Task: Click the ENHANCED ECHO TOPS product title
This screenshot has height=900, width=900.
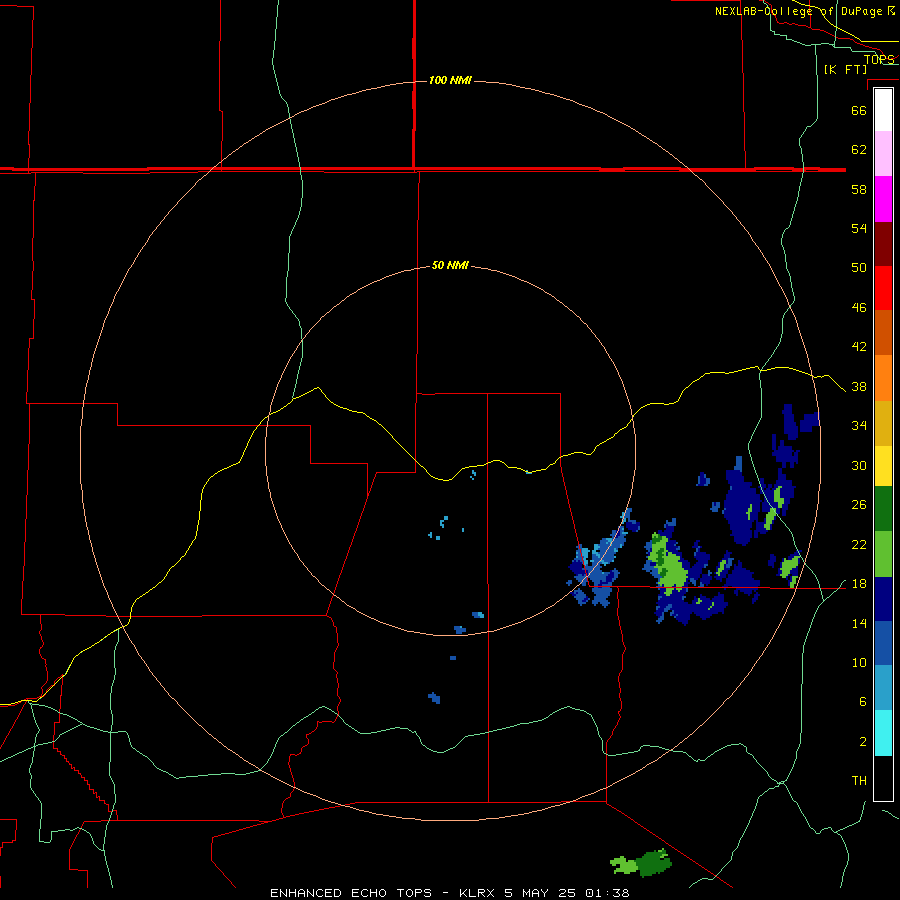Action: point(351,893)
